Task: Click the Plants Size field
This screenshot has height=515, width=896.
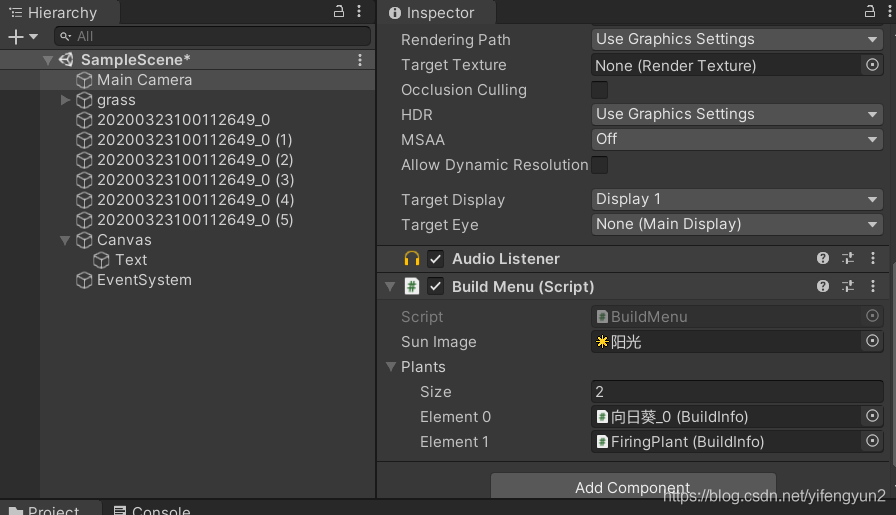Action: 737,392
